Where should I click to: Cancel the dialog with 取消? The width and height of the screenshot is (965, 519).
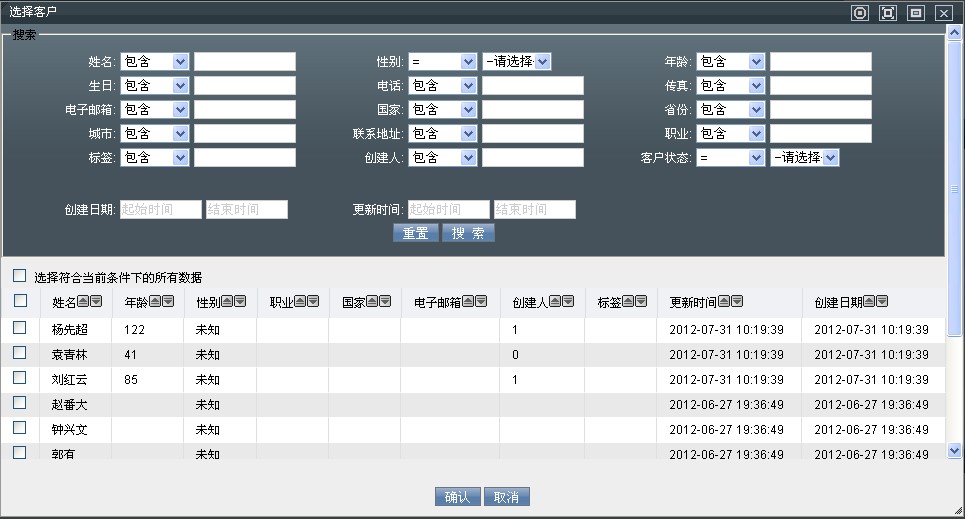click(506, 497)
